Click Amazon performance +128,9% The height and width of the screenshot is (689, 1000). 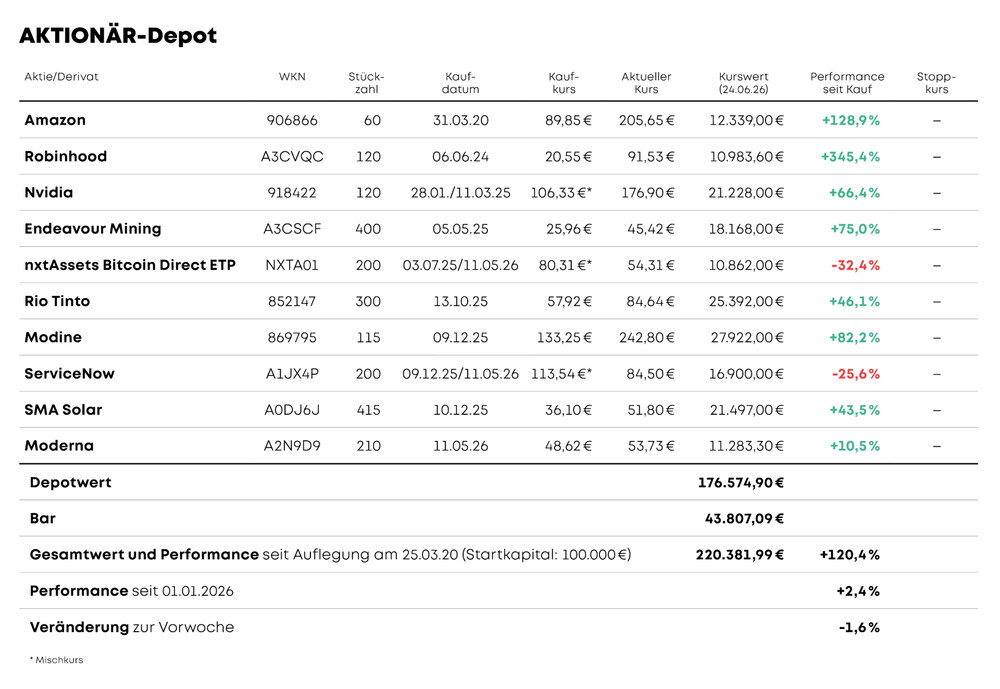[851, 120]
